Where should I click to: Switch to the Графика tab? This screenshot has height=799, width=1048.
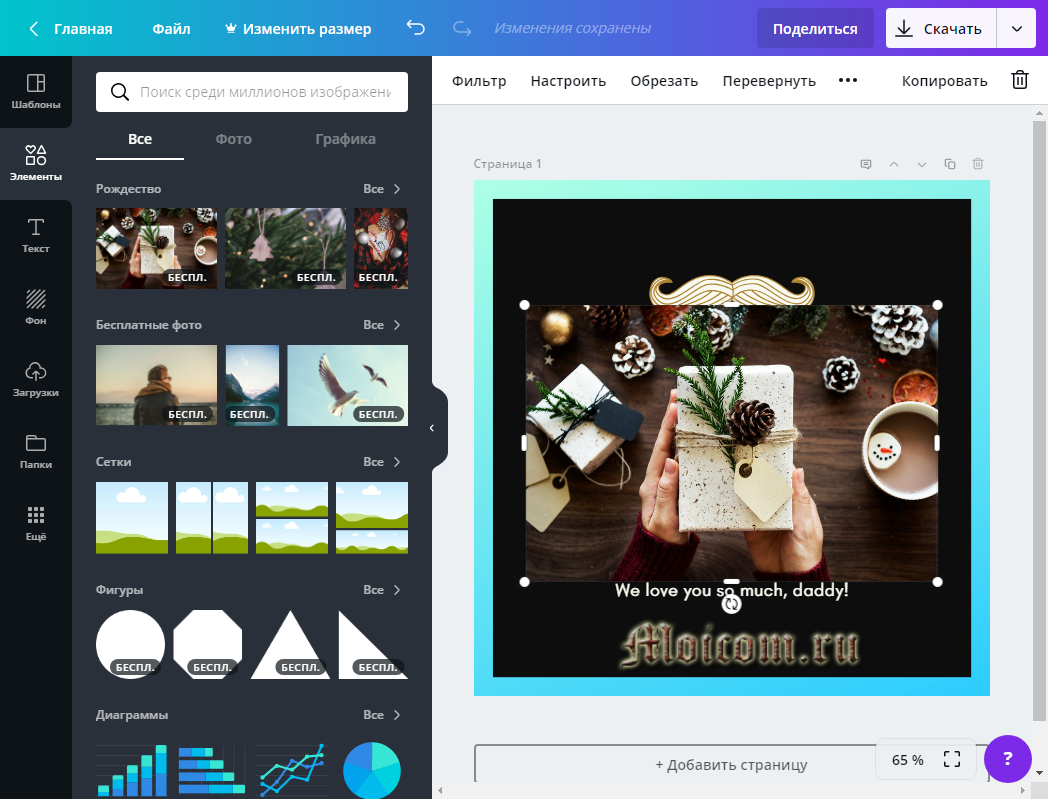coord(345,139)
